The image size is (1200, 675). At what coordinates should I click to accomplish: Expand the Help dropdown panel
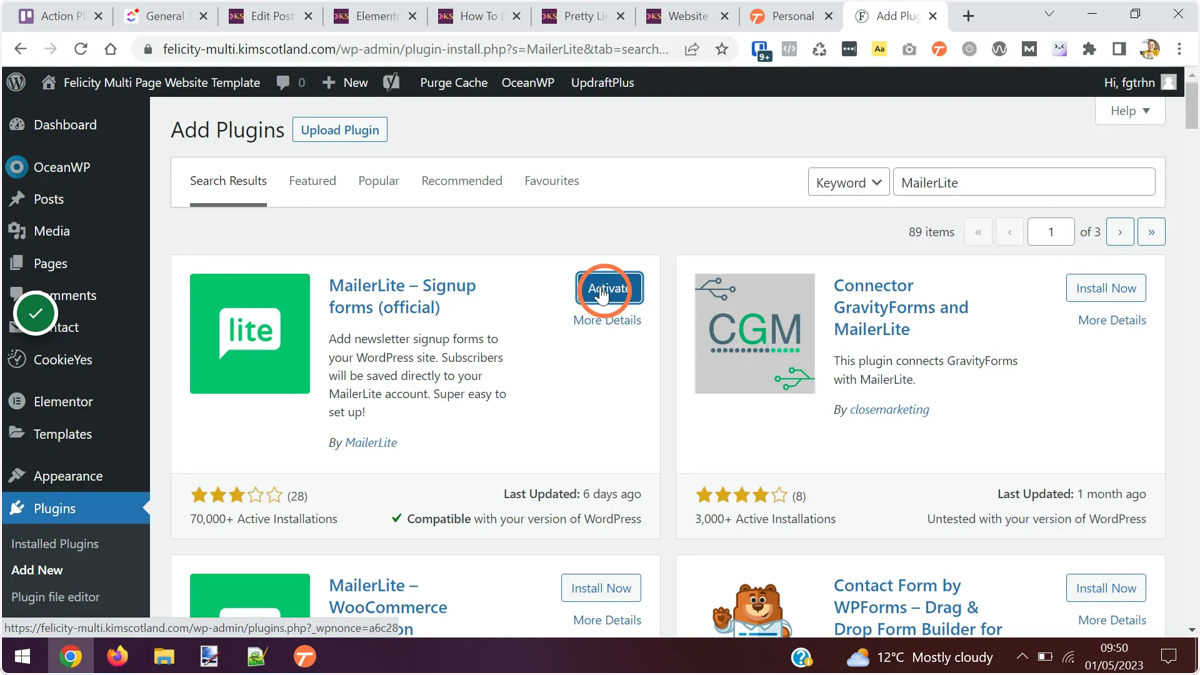pos(1130,111)
